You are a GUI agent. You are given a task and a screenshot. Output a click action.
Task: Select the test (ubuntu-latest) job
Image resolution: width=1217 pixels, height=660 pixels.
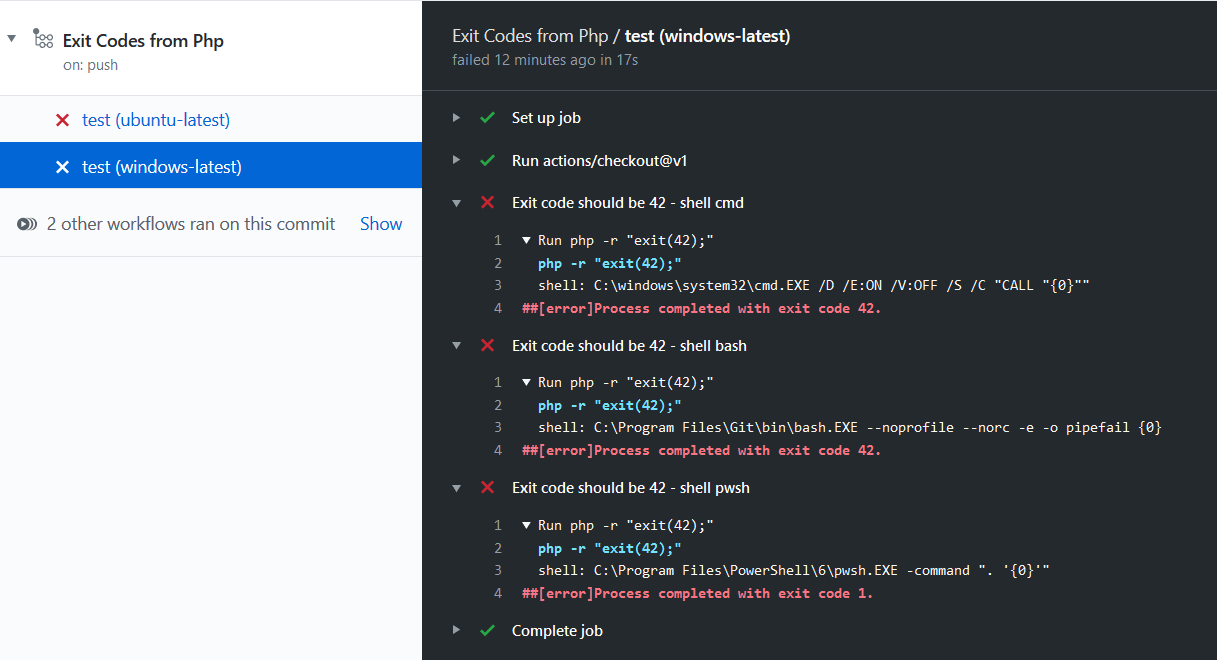(x=210, y=119)
